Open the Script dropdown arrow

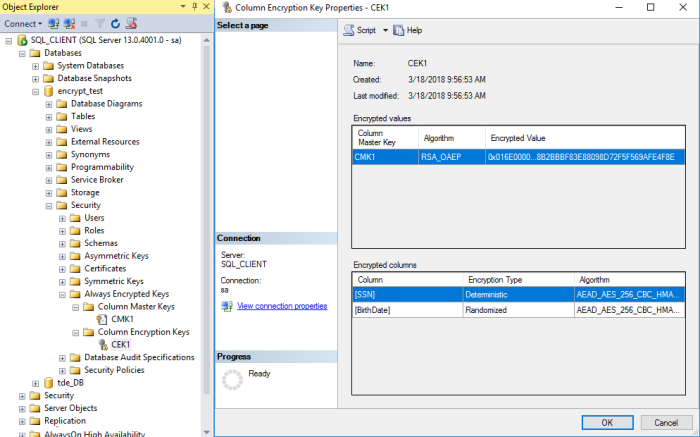tap(385, 30)
